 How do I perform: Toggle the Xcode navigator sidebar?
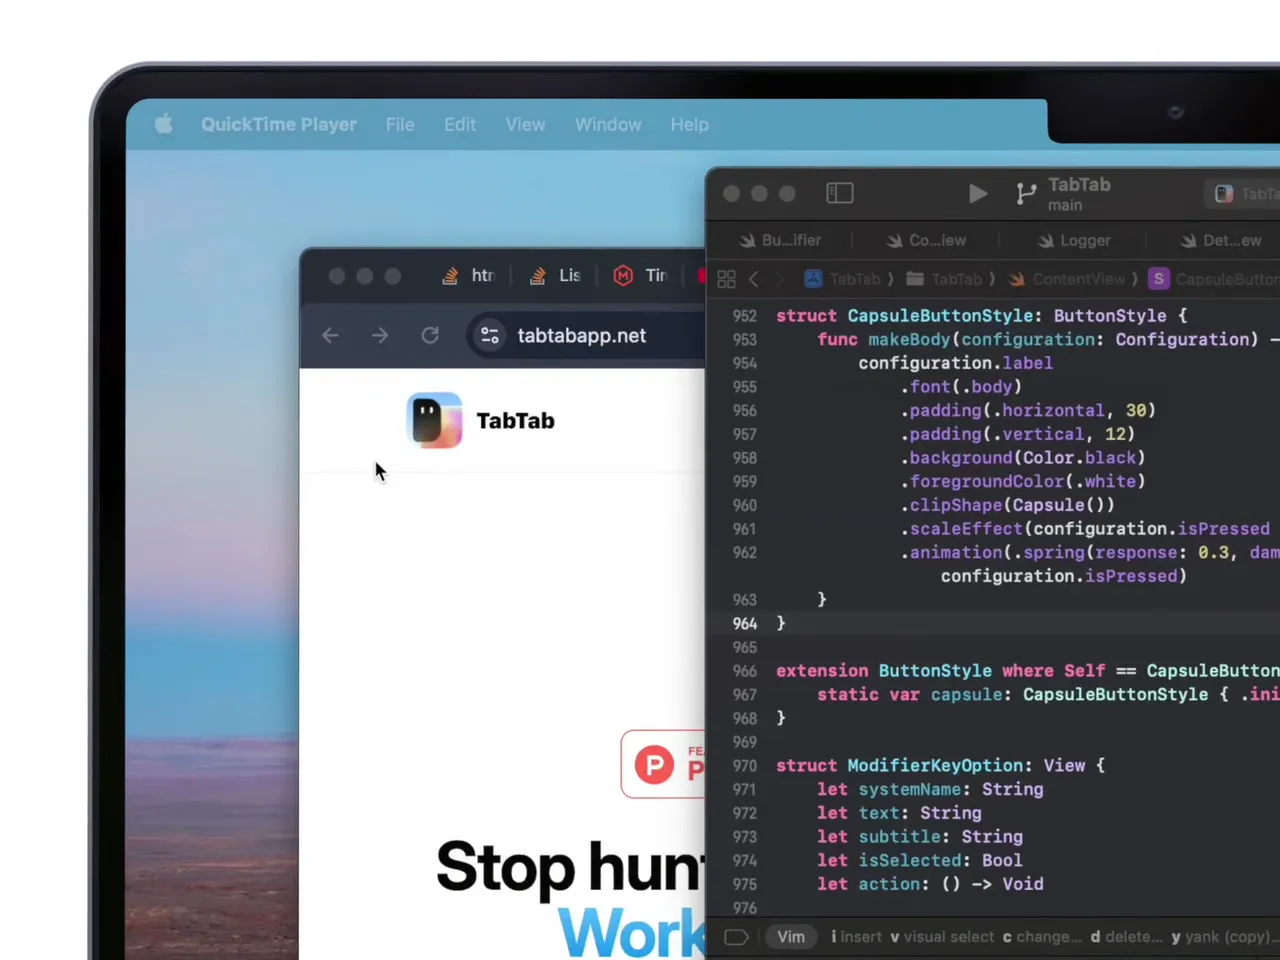coord(840,193)
